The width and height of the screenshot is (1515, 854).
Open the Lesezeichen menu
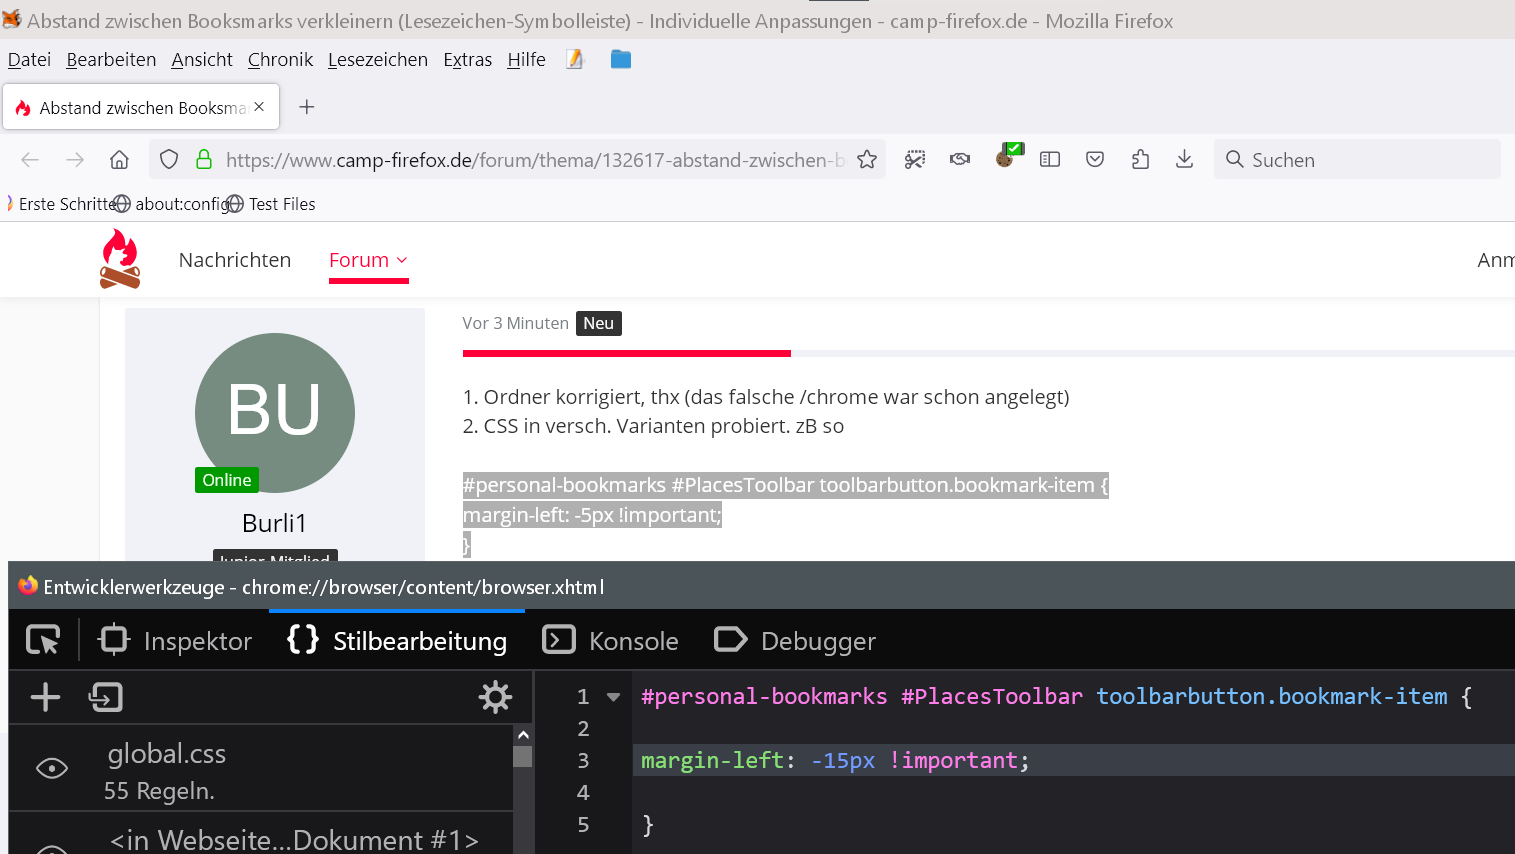377,60
